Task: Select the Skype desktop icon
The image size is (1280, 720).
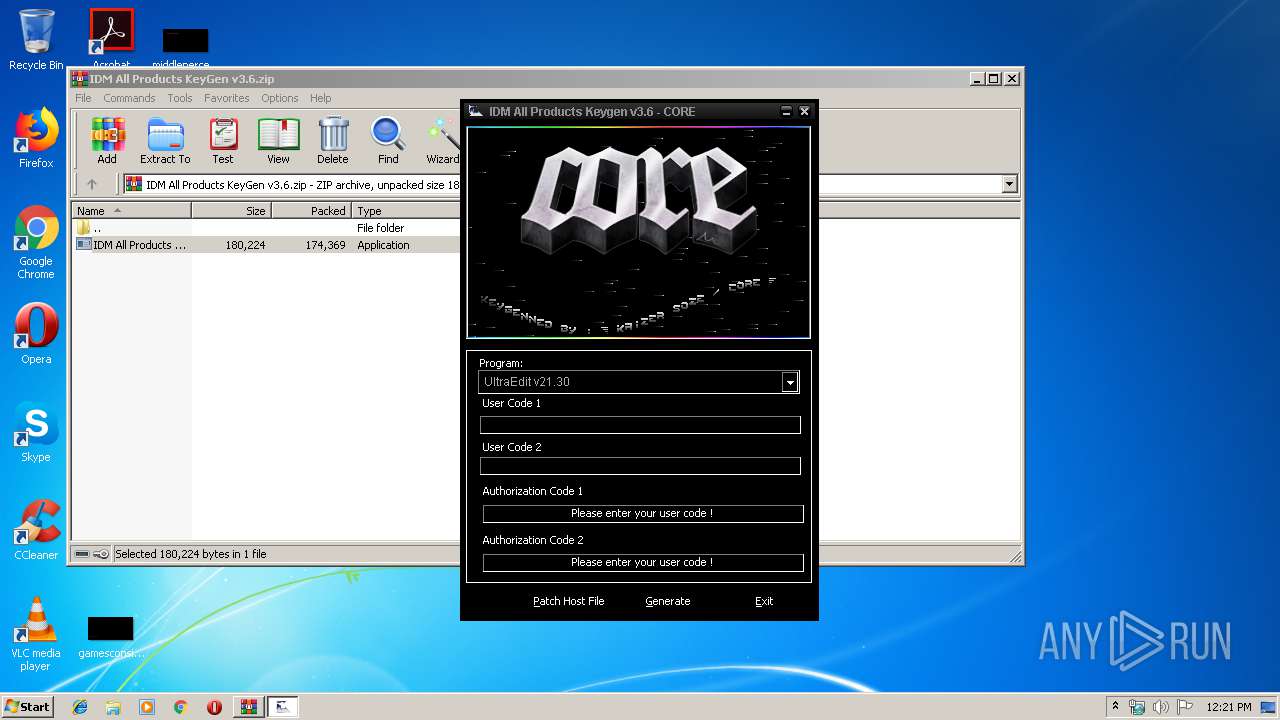Action: tap(36, 432)
